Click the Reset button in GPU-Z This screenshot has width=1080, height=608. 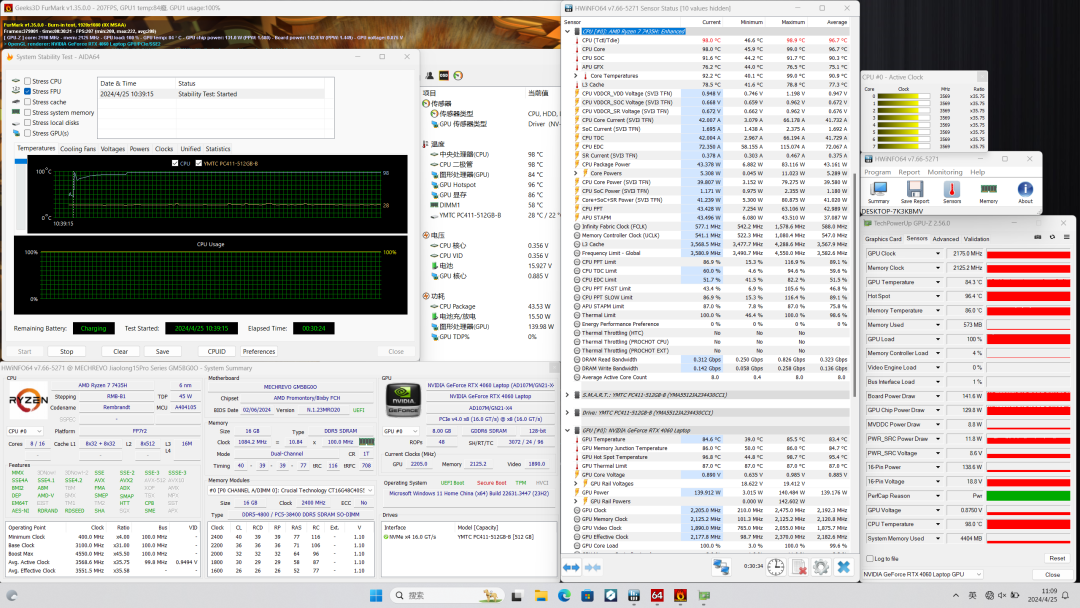point(1056,558)
